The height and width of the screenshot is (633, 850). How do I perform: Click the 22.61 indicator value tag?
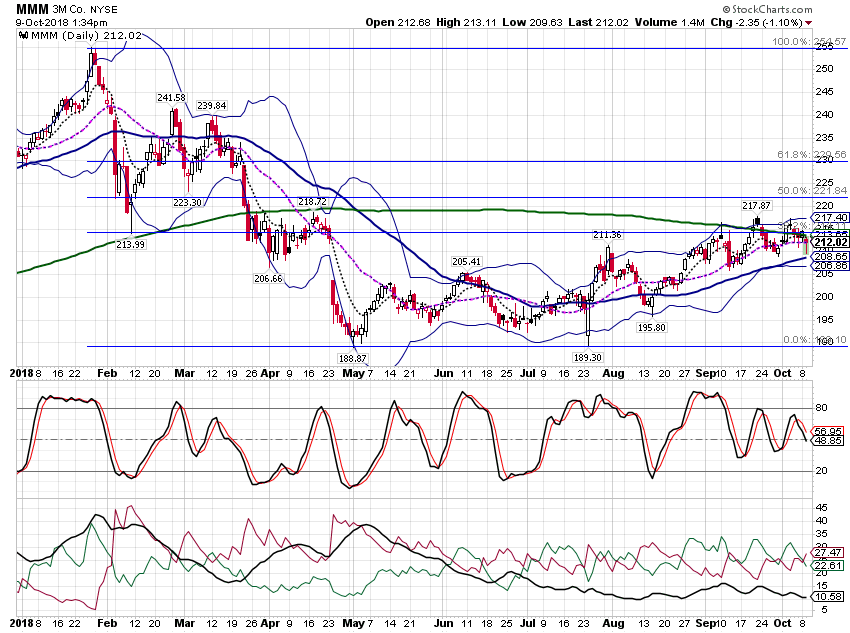click(828, 566)
